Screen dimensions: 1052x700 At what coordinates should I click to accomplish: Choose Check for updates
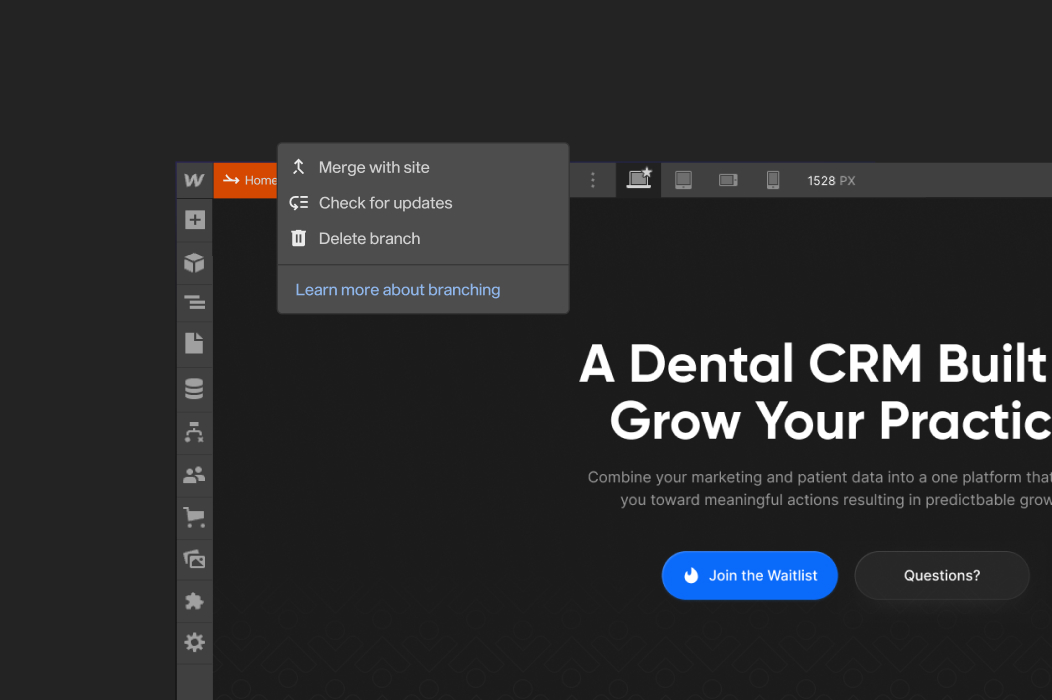click(423, 203)
